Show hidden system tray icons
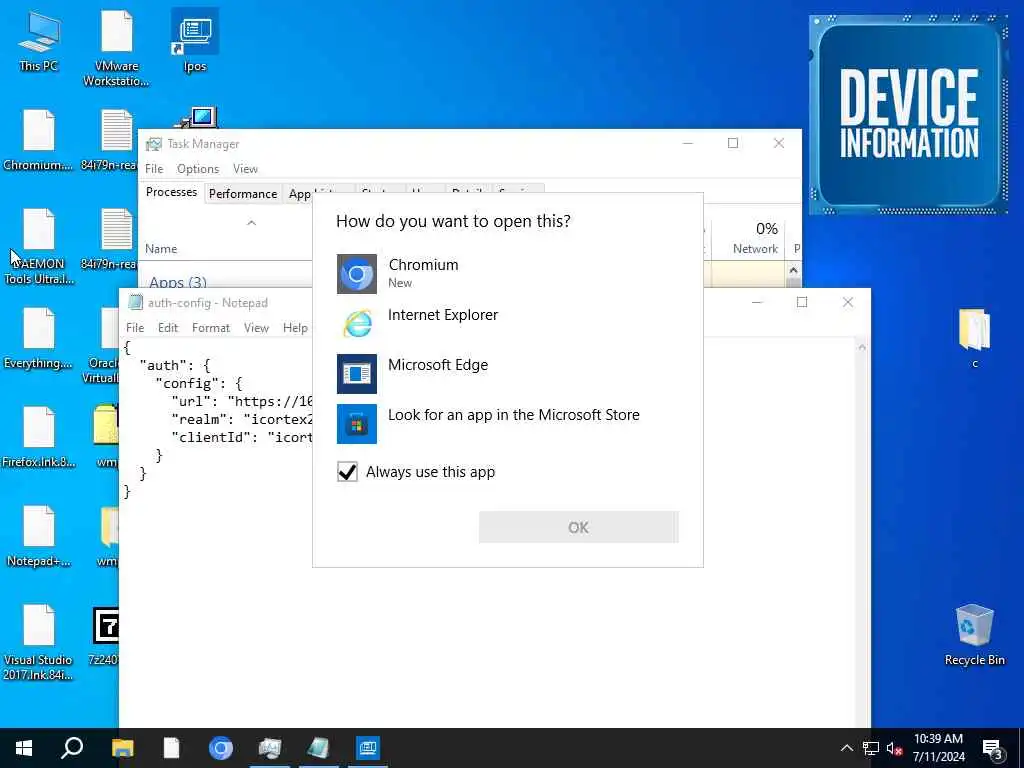 tap(846, 748)
